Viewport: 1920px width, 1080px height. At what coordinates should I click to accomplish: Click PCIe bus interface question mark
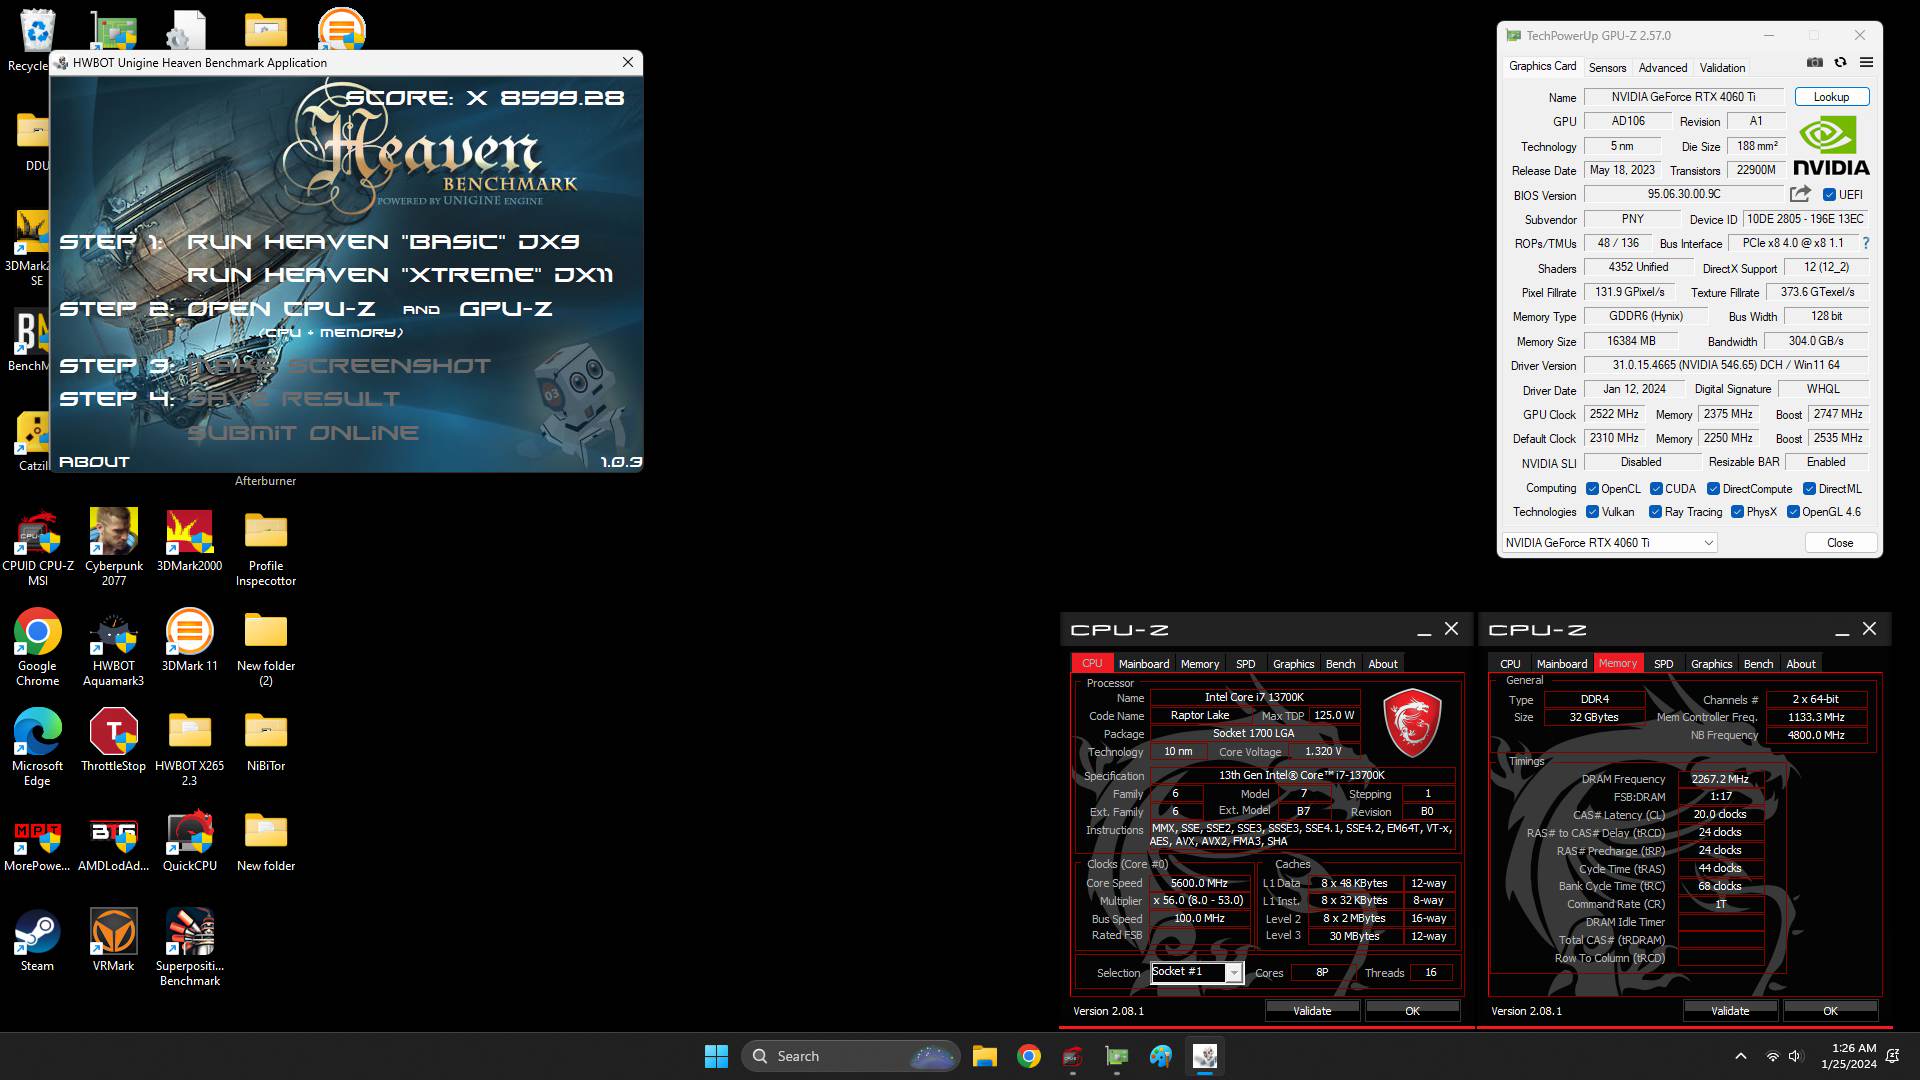(1866, 243)
